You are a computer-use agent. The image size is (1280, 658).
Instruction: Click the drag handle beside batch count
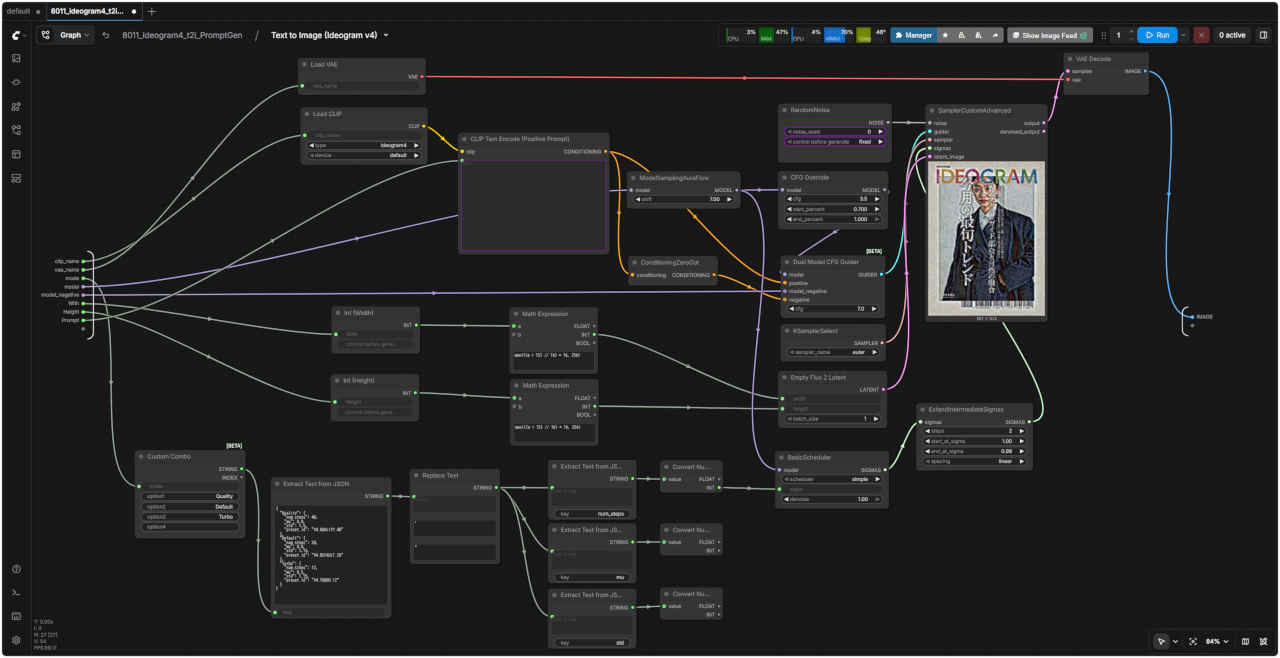tap(1104, 35)
